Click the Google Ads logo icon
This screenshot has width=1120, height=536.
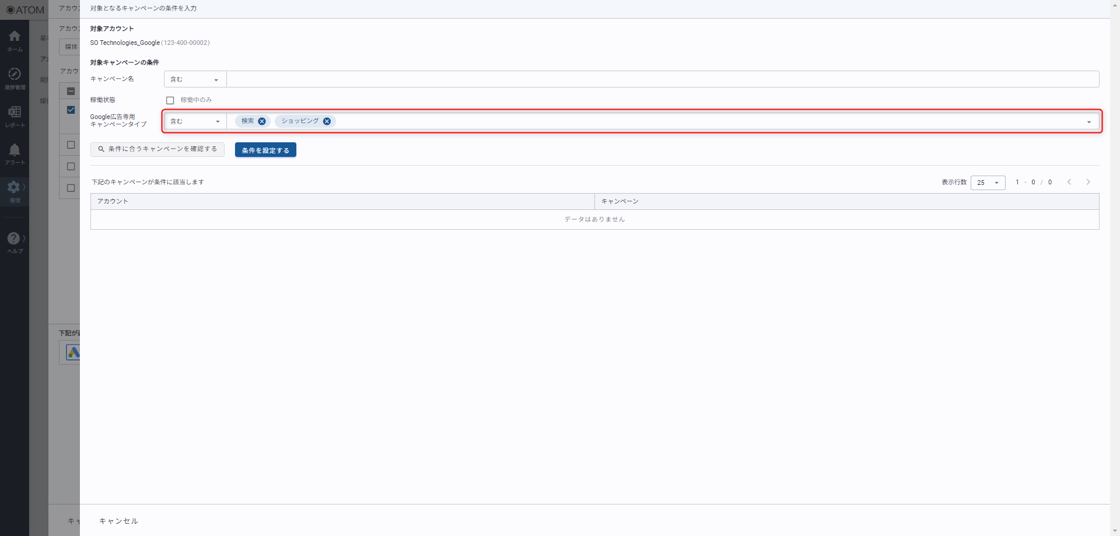[x=73, y=352]
